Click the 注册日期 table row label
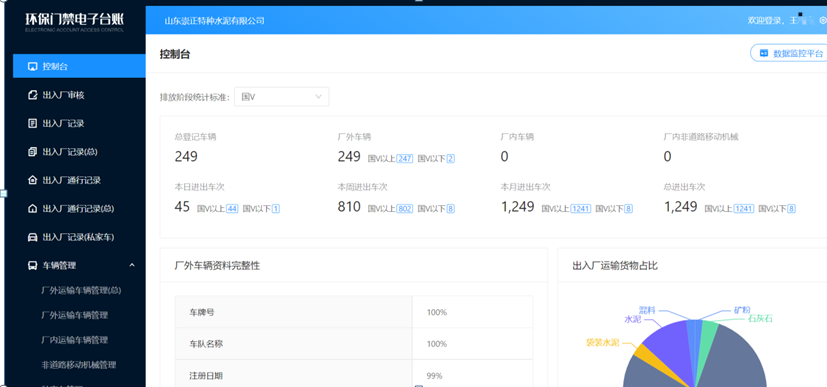The width and height of the screenshot is (827, 387). pyautogui.click(x=206, y=375)
